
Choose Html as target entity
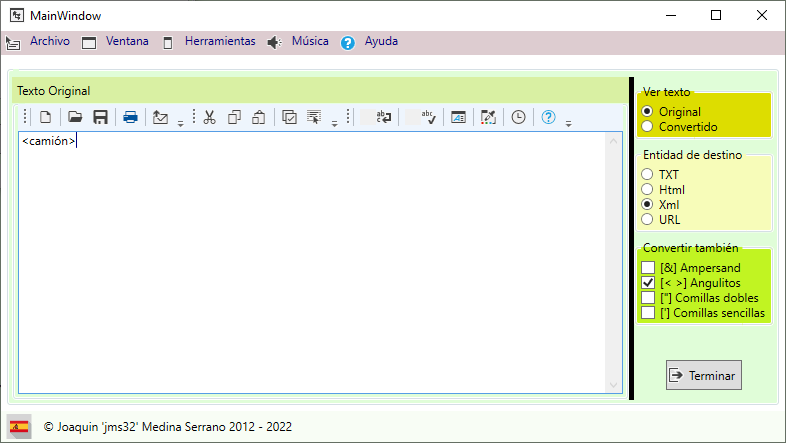648,189
